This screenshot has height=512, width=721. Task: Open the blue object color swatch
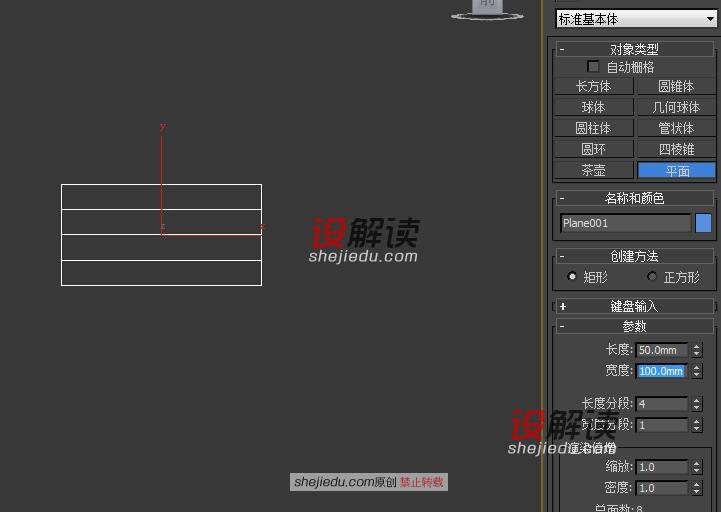click(x=704, y=223)
